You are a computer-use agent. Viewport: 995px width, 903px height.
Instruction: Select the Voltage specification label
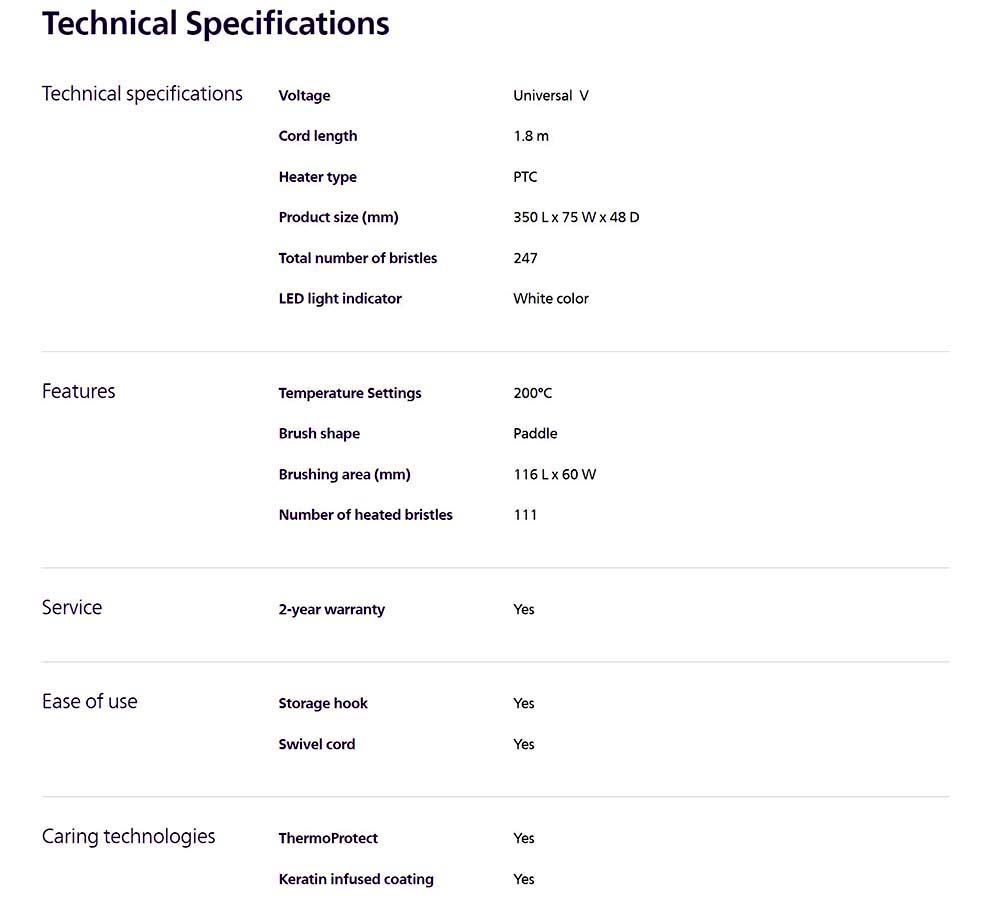pyautogui.click(x=305, y=96)
